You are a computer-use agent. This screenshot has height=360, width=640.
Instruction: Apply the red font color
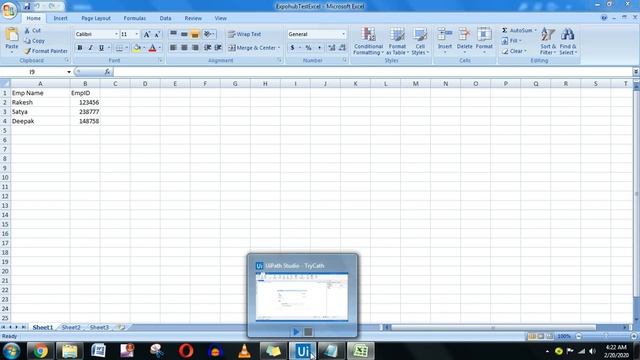pos(152,48)
